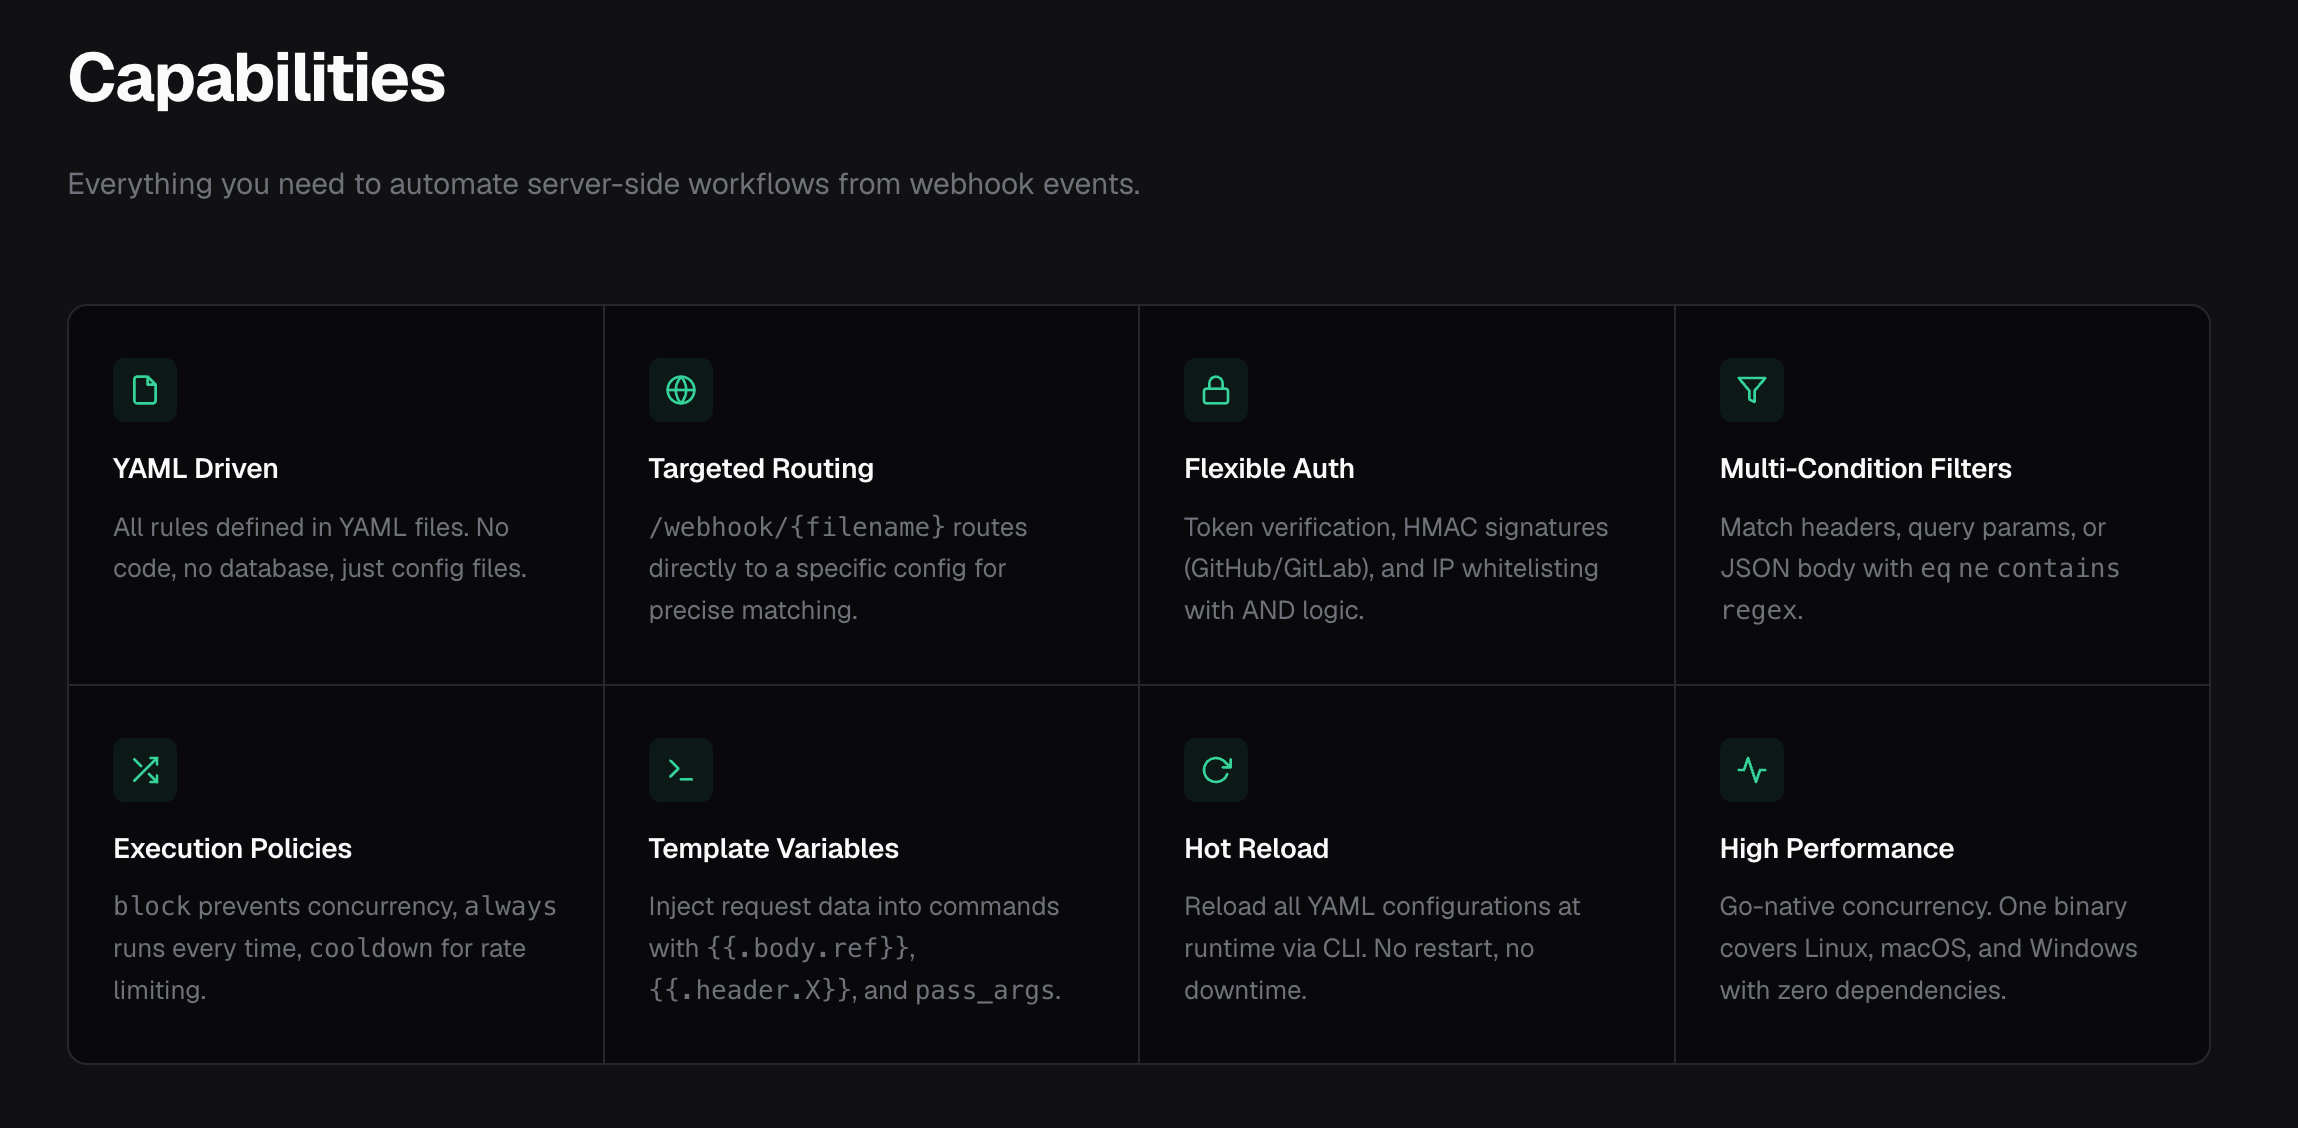The height and width of the screenshot is (1128, 2298).
Task: Click the Flexible Auth heading
Action: tap(1269, 468)
